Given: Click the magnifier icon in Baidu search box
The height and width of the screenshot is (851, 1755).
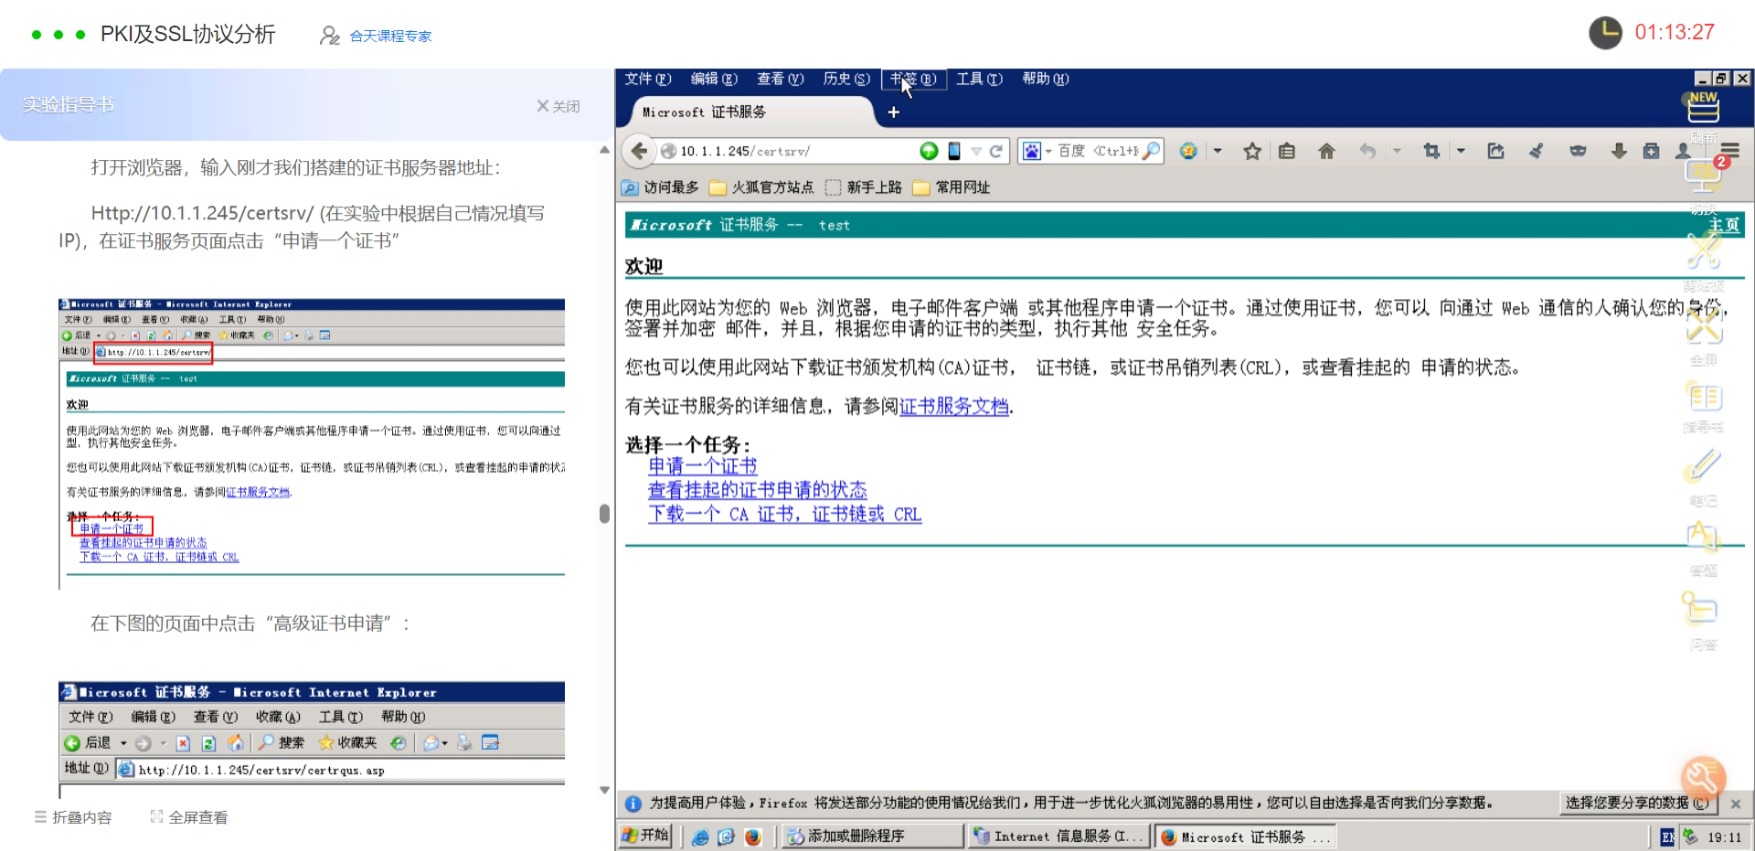Looking at the screenshot, I should 1151,151.
